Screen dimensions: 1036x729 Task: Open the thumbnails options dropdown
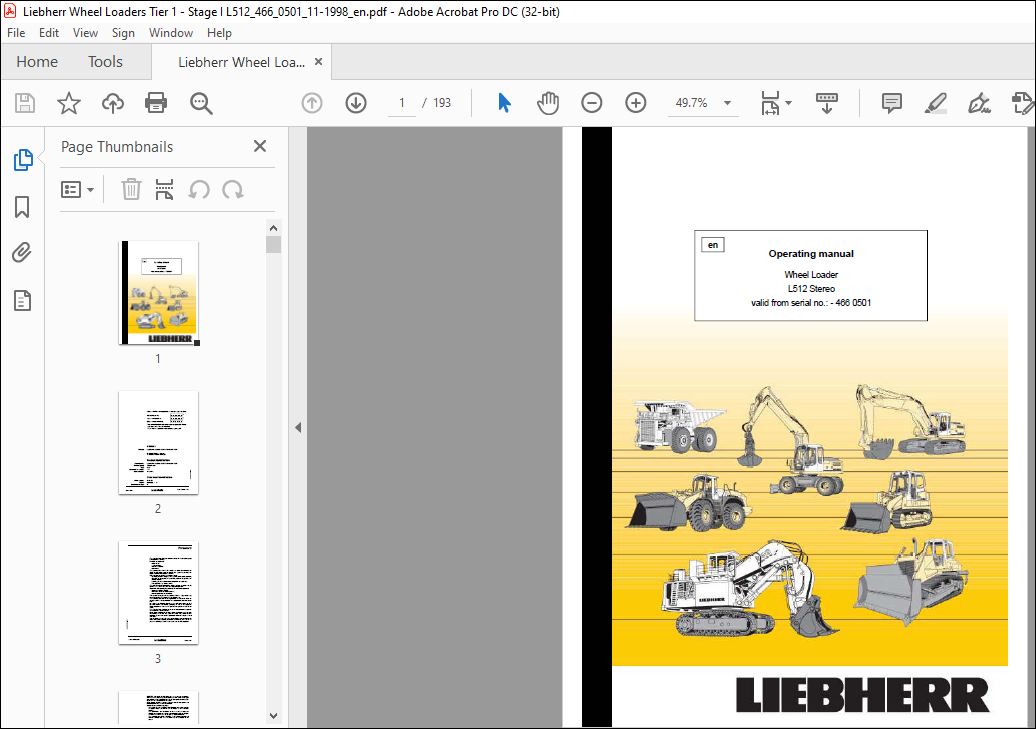(x=77, y=190)
